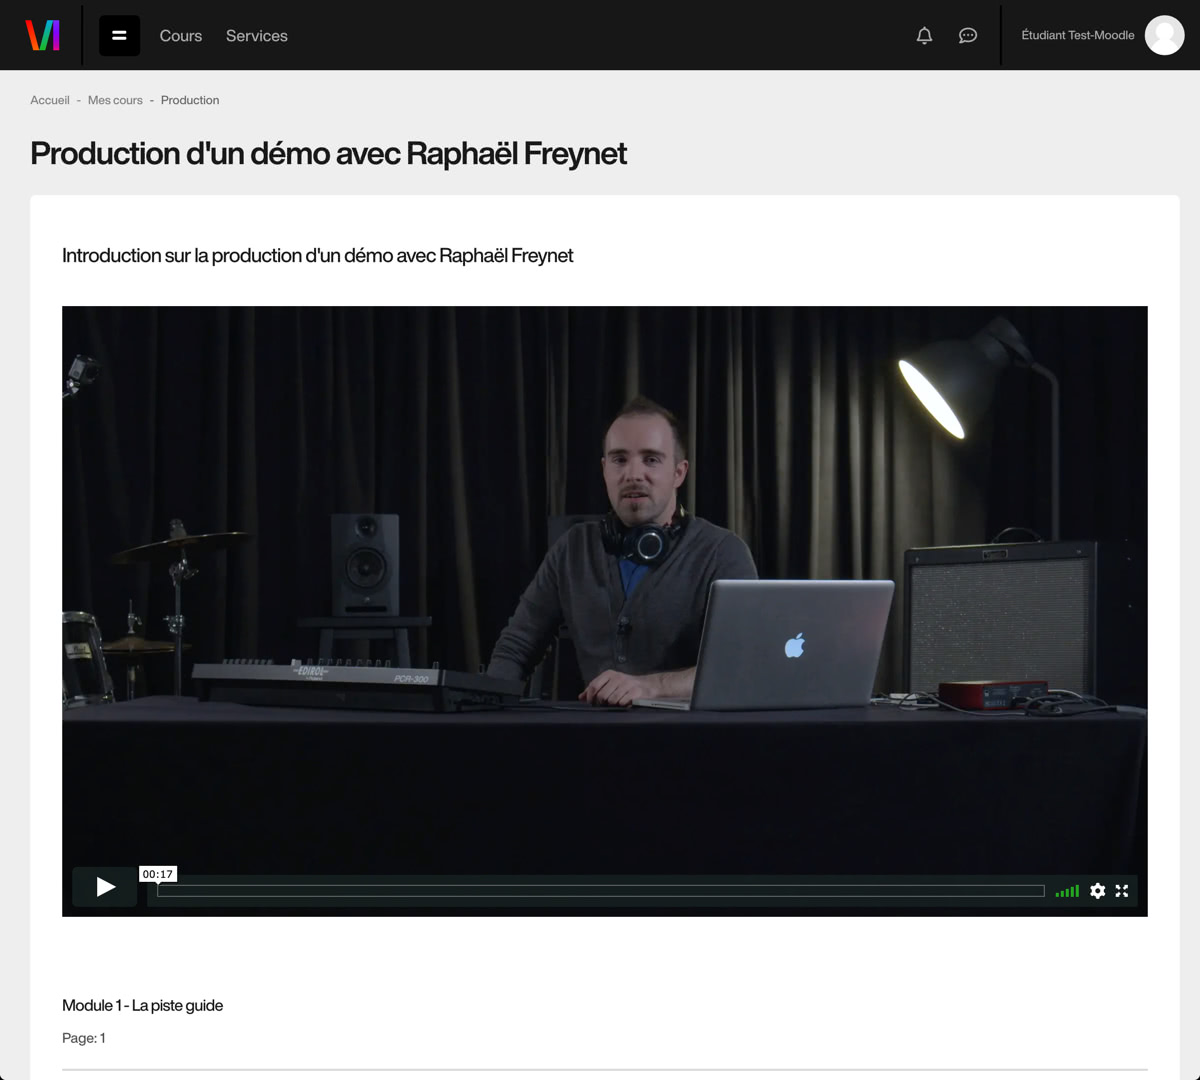Open the Services menu
Image resolution: width=1200 pixels, height=1080 pixels.
coord(257,36)
